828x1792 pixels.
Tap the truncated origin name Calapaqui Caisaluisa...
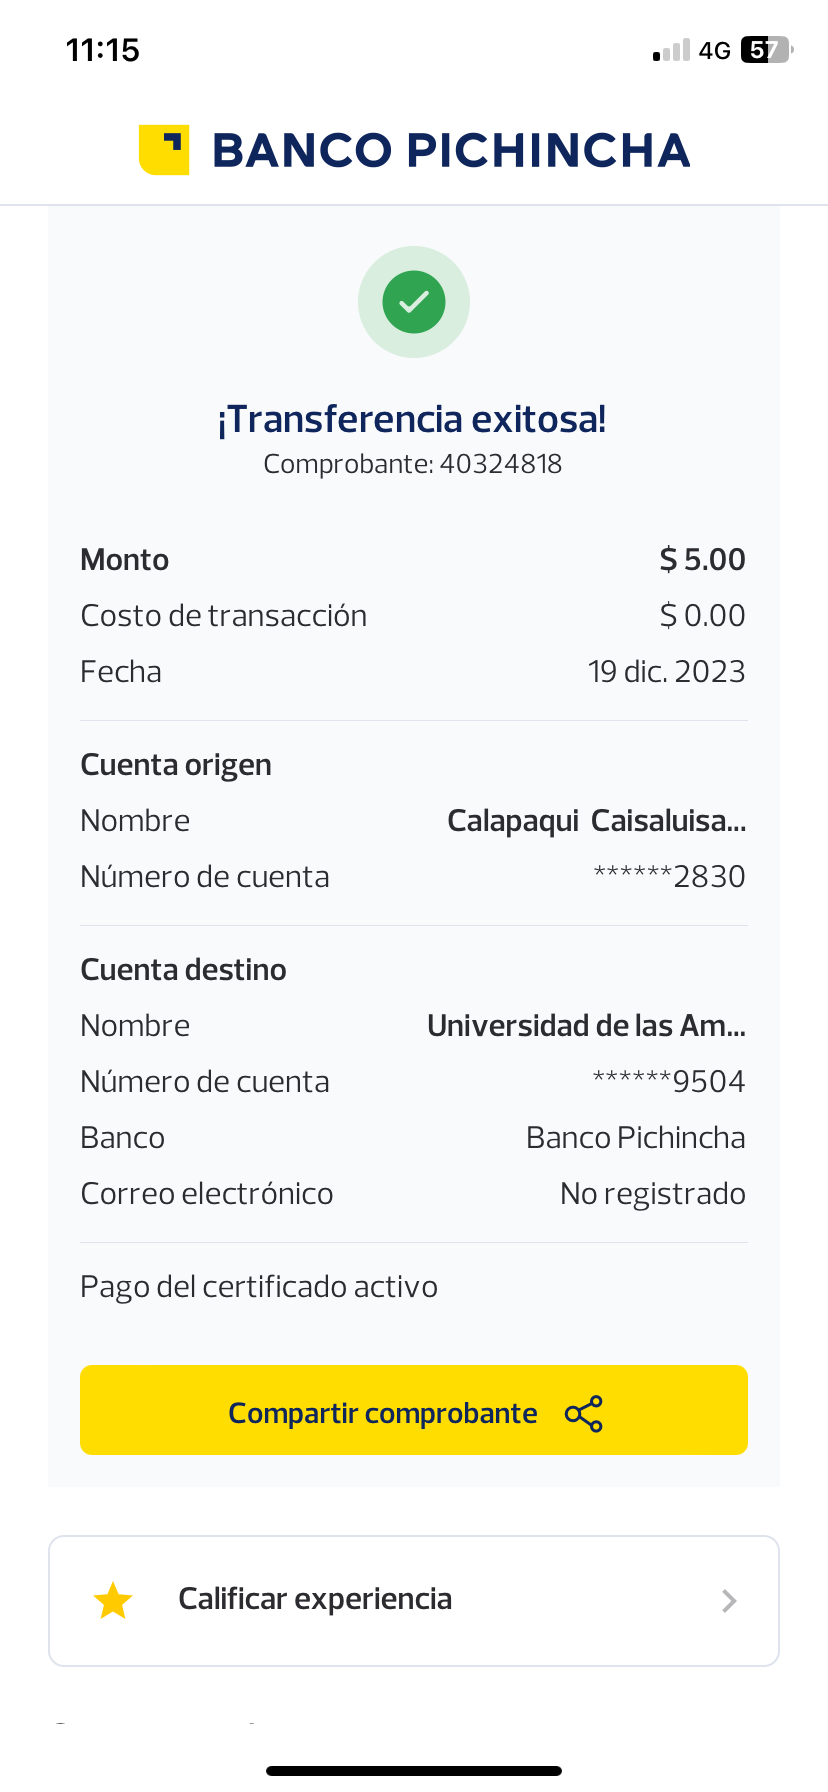pos(596,821)
